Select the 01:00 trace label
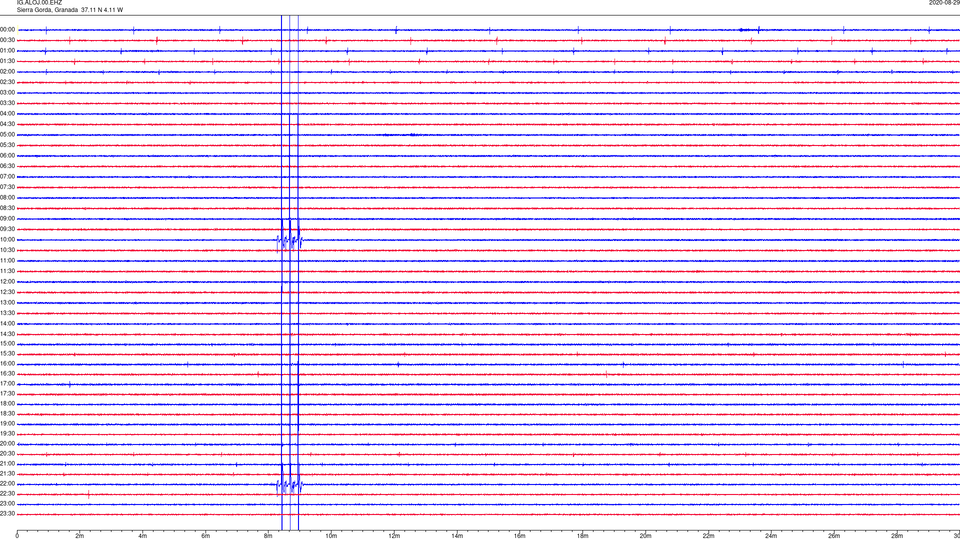This screenshot has height=540, width=960. [x=7, y=51]
